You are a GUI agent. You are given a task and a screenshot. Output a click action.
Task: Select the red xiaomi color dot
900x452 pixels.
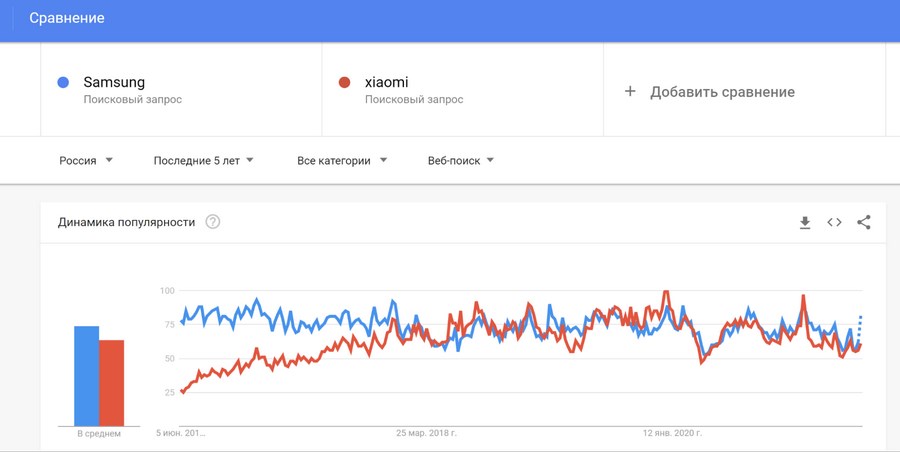pos(344,83)
